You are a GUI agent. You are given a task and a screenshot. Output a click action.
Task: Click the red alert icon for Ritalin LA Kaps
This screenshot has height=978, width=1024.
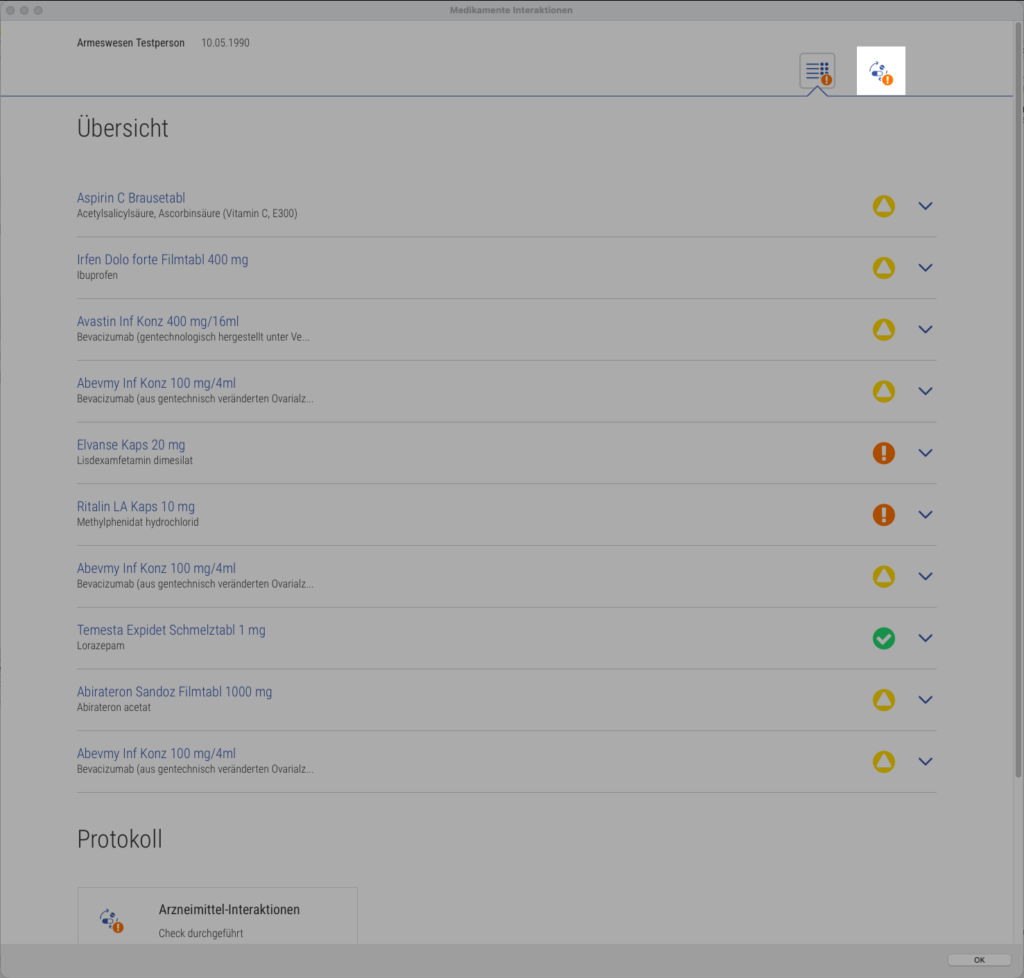tap(884, 514)
